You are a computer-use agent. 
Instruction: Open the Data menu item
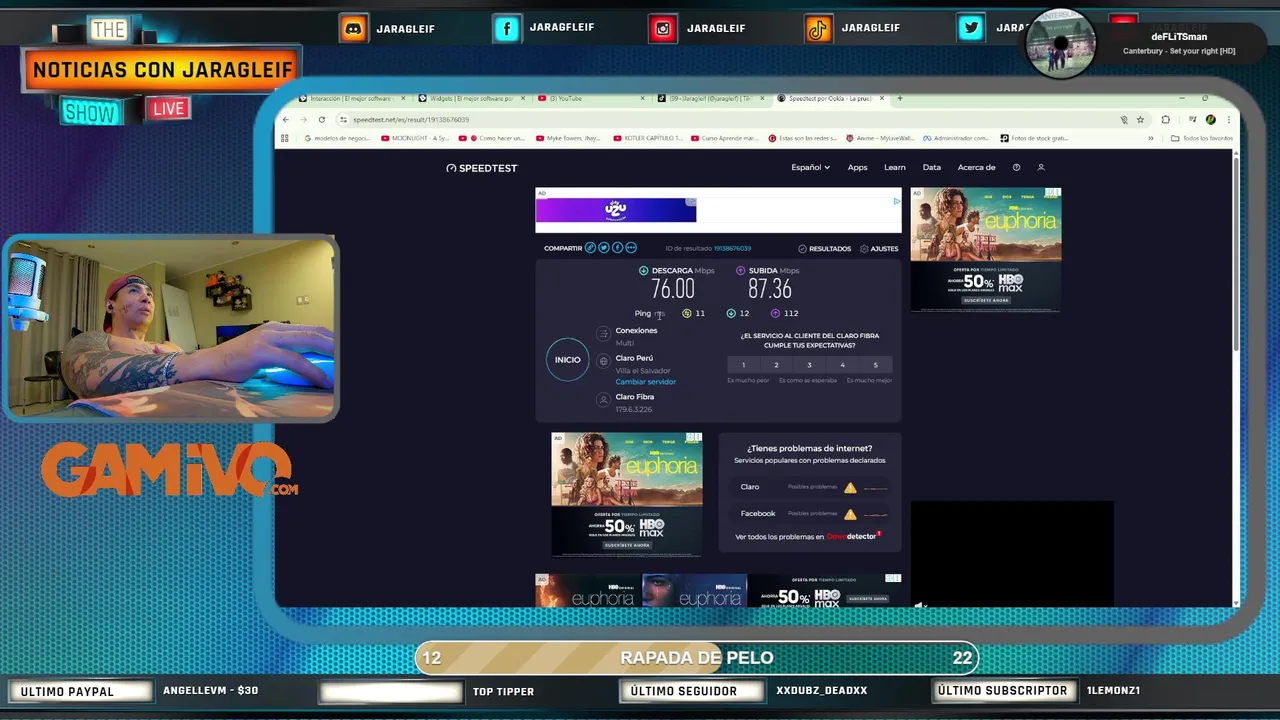[932, 168]
